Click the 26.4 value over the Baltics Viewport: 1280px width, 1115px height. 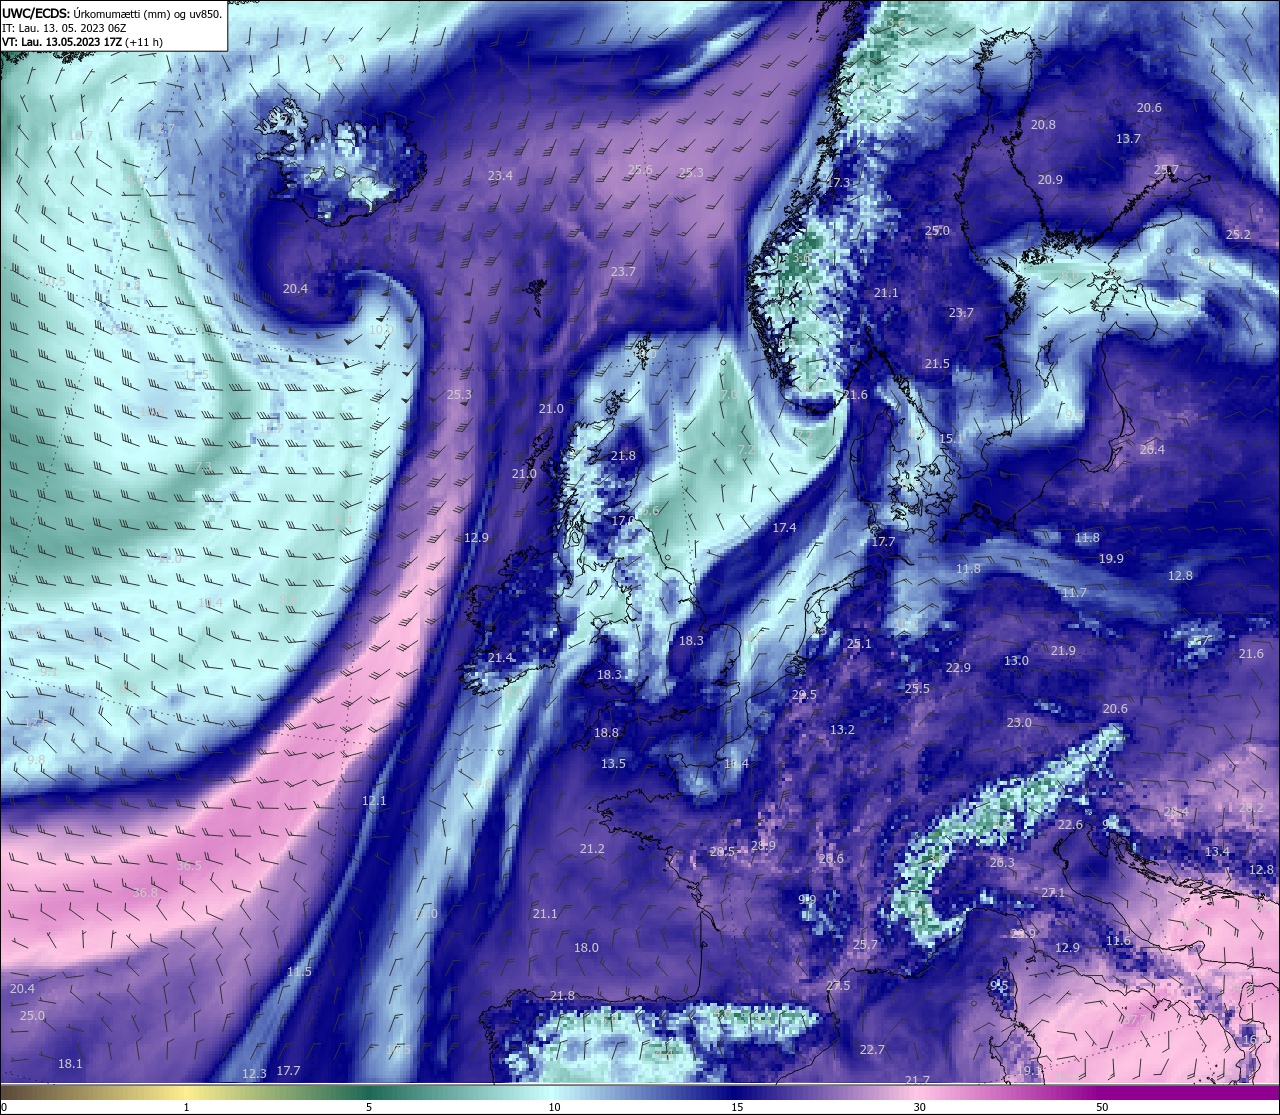coord(1152,450)
